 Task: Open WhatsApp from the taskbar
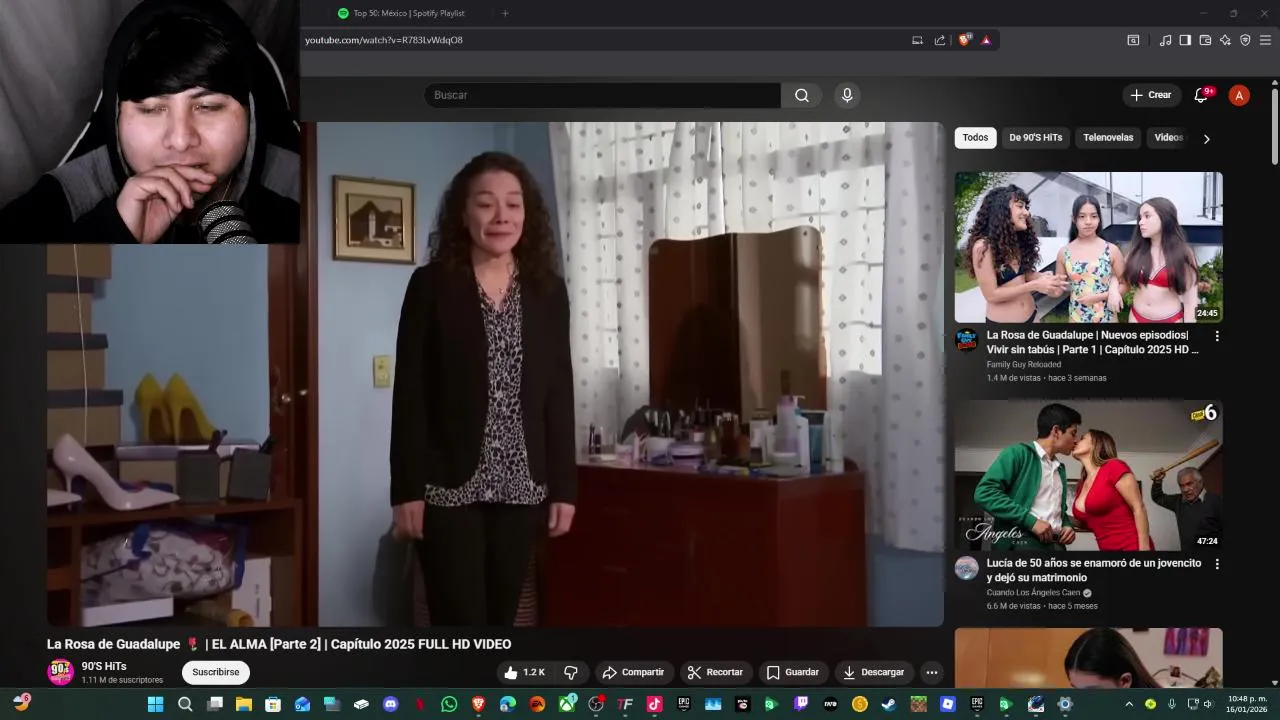click(449, 704)
